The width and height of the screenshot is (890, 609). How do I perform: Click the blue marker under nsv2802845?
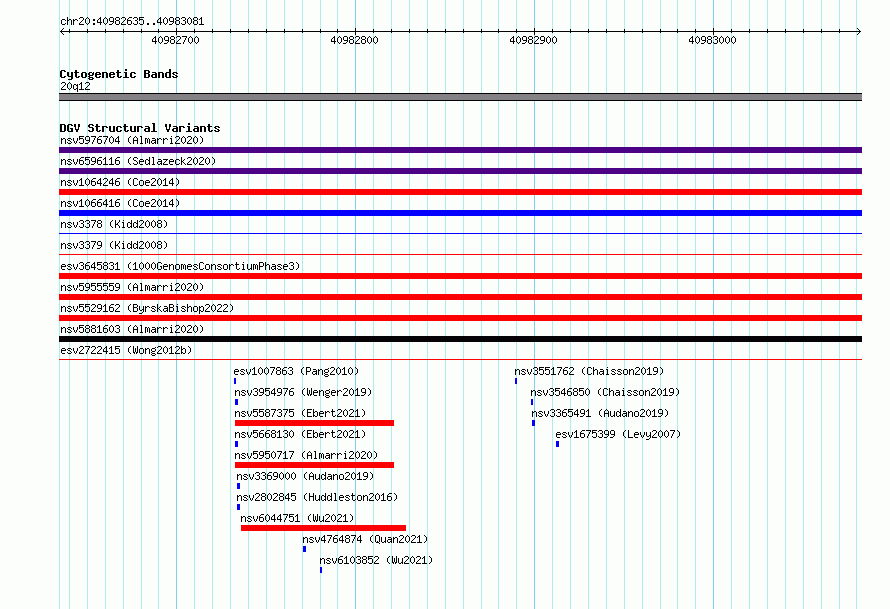(x=238, y=507)
